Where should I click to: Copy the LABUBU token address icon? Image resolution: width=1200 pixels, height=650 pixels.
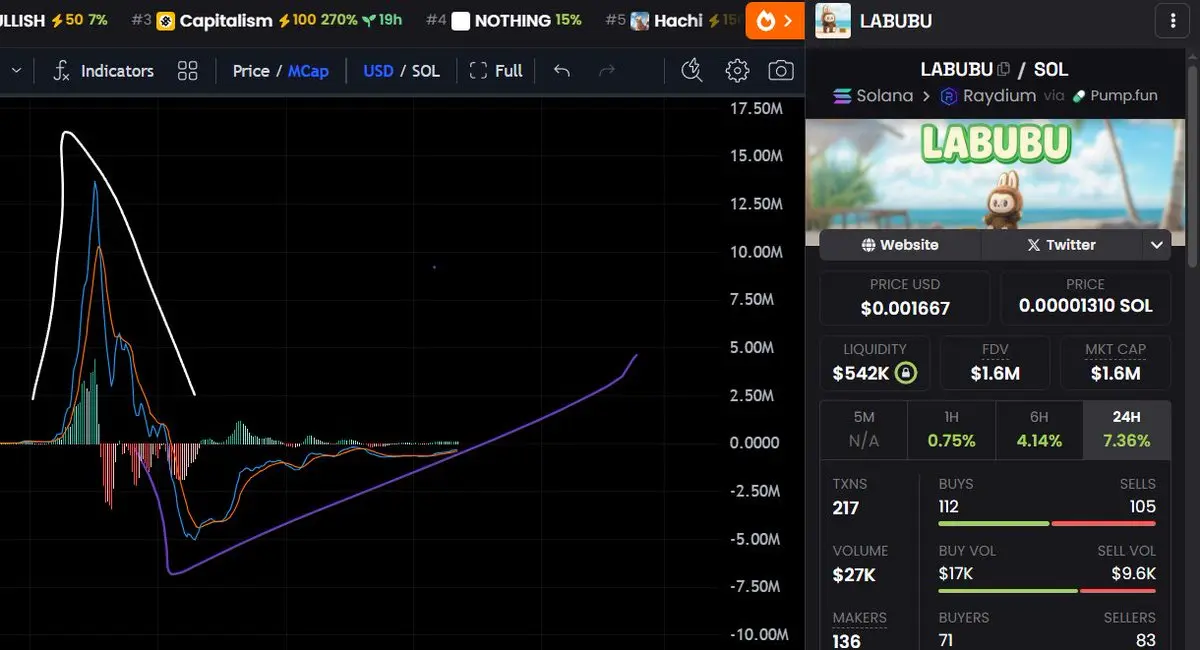pos(1004,69)
